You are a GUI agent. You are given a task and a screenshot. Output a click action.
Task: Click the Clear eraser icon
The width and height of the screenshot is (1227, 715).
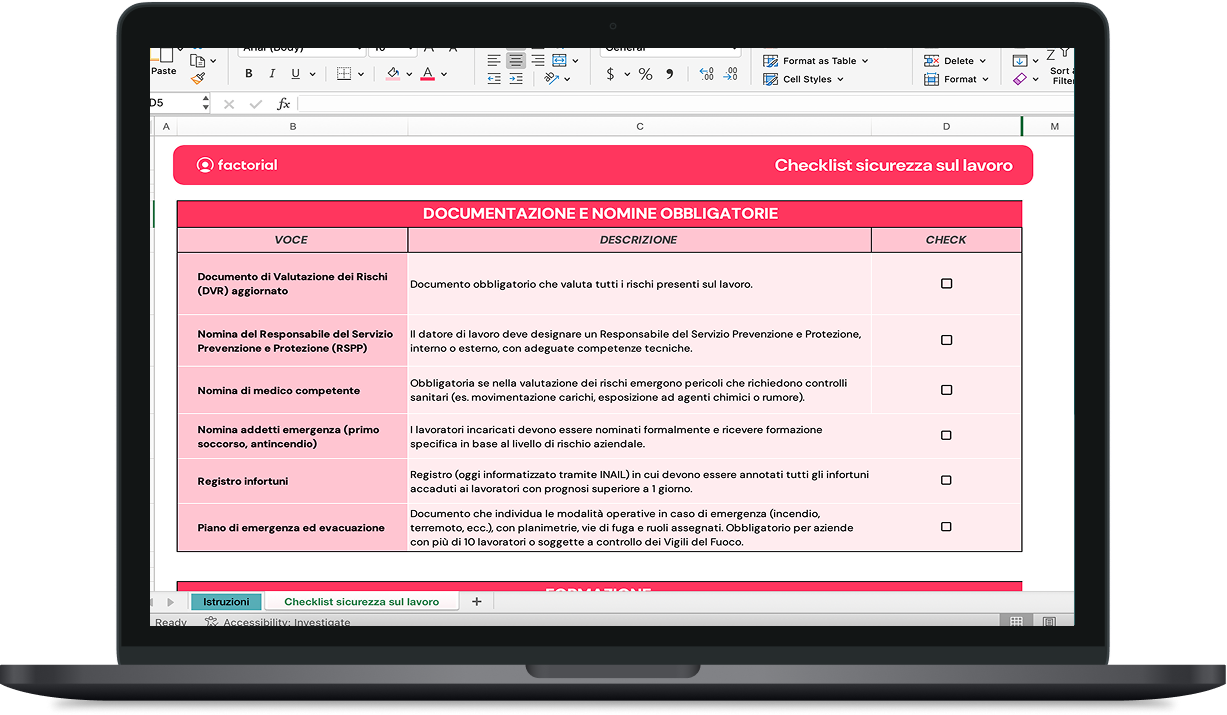click(x=1020, y=78)
